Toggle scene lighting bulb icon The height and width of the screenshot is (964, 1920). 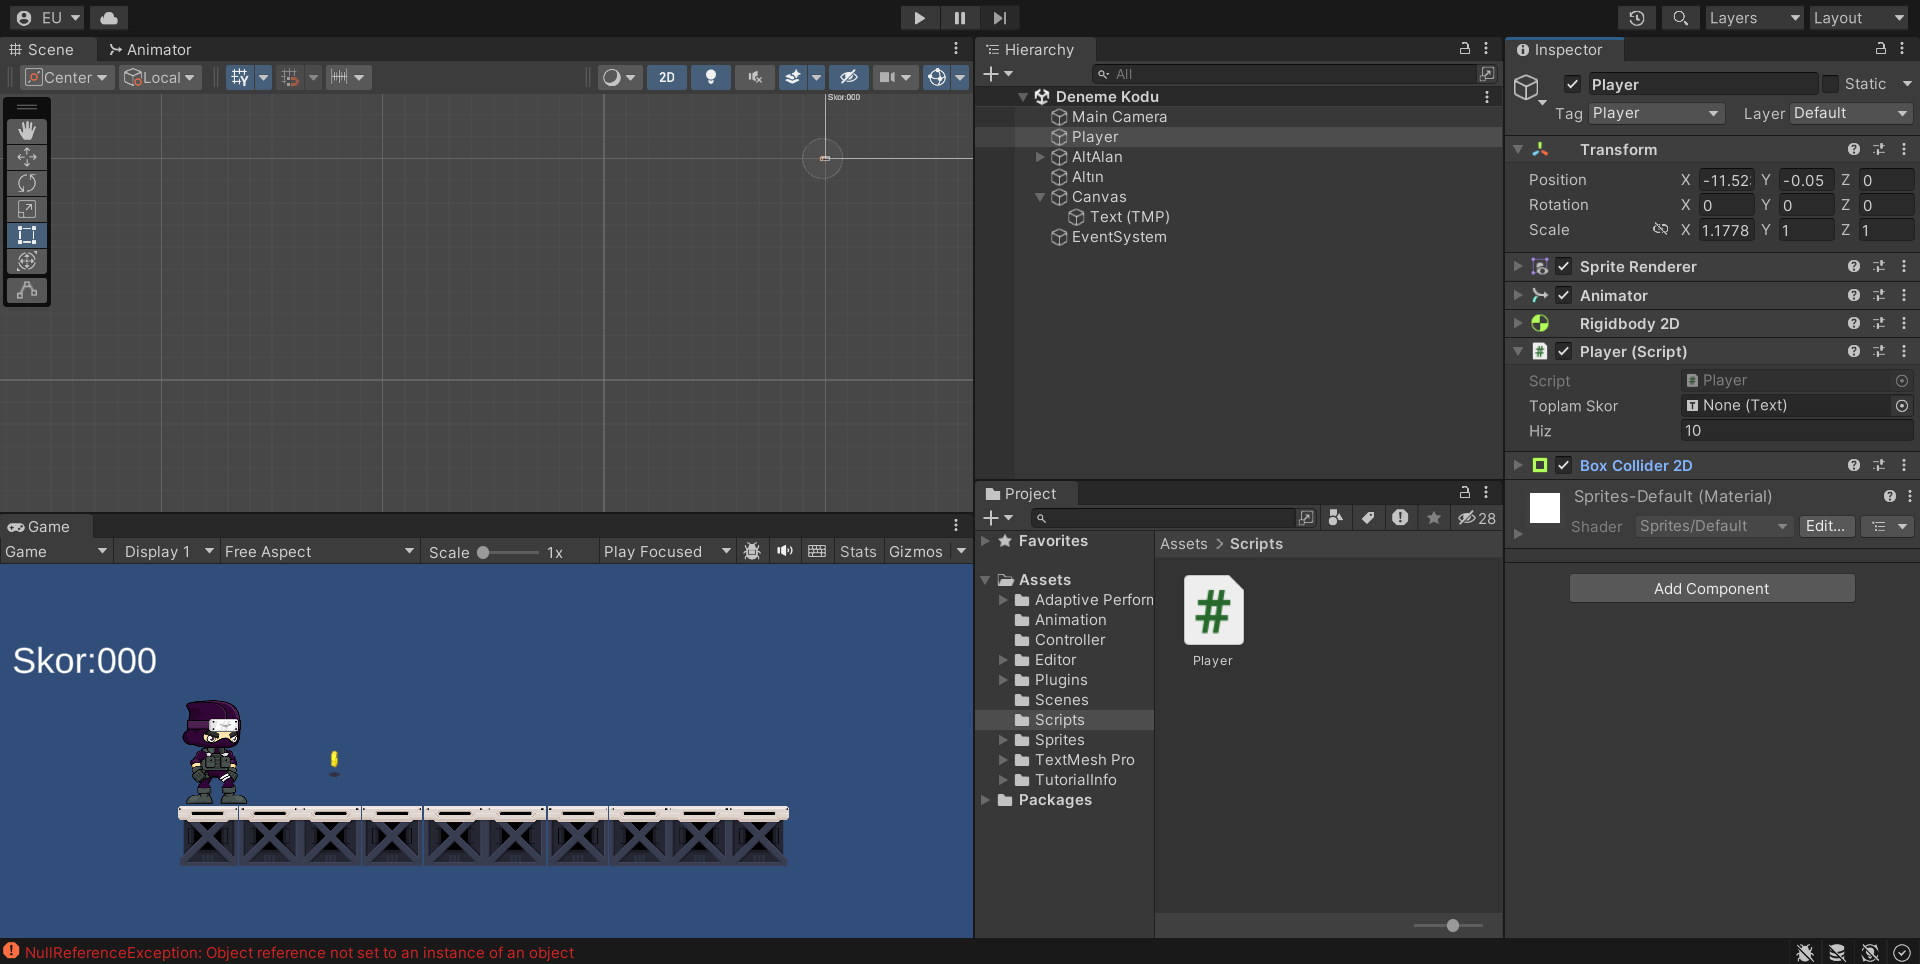[x=711, y=77]
